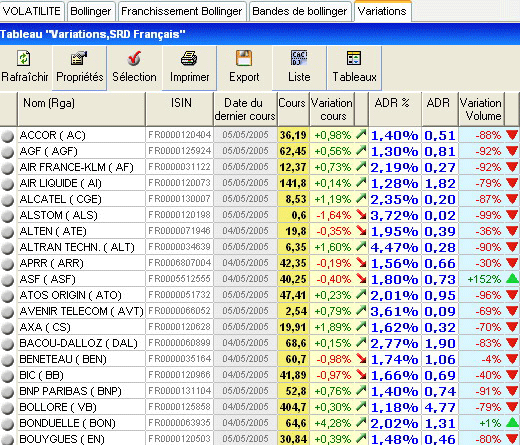
Task: Click the -1,64% variation value
Action: pyautogui.click(x=334, y=215)
